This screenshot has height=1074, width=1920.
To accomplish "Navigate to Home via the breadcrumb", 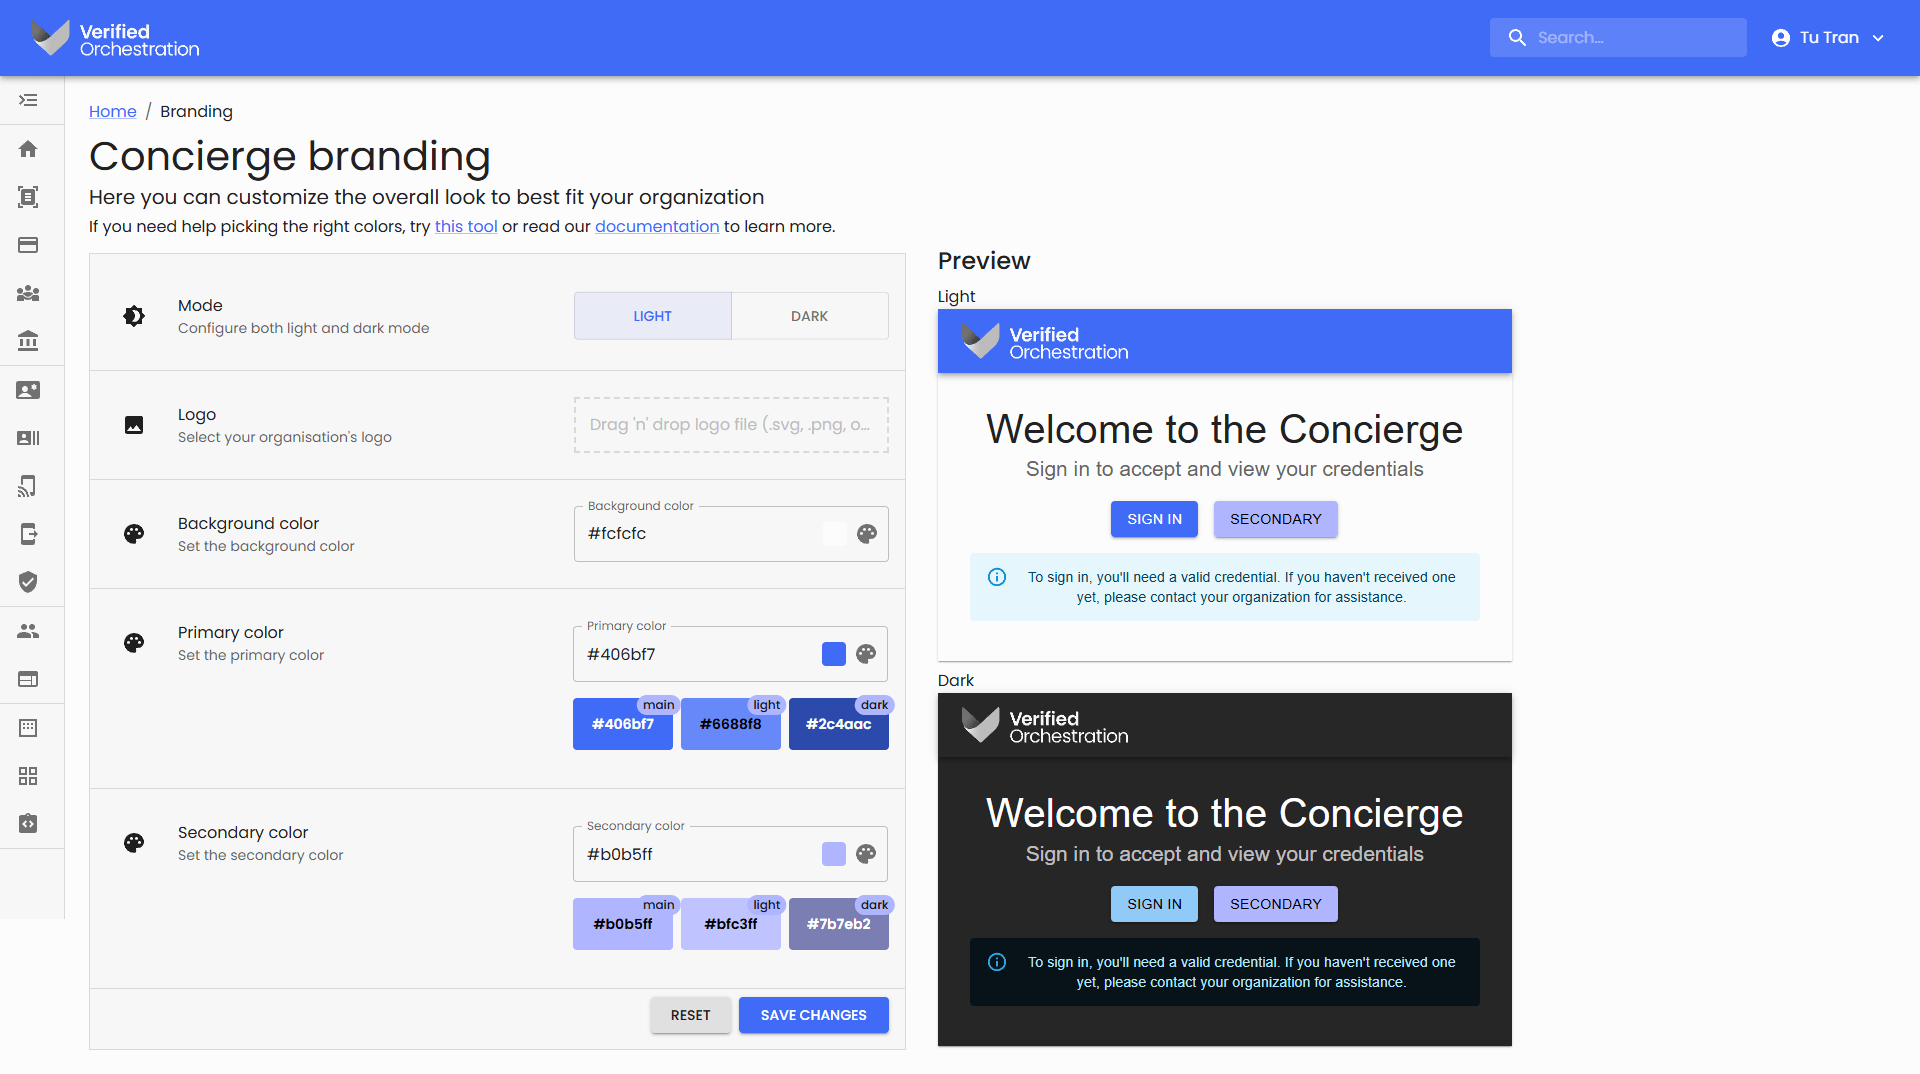I will click(112, 111).
